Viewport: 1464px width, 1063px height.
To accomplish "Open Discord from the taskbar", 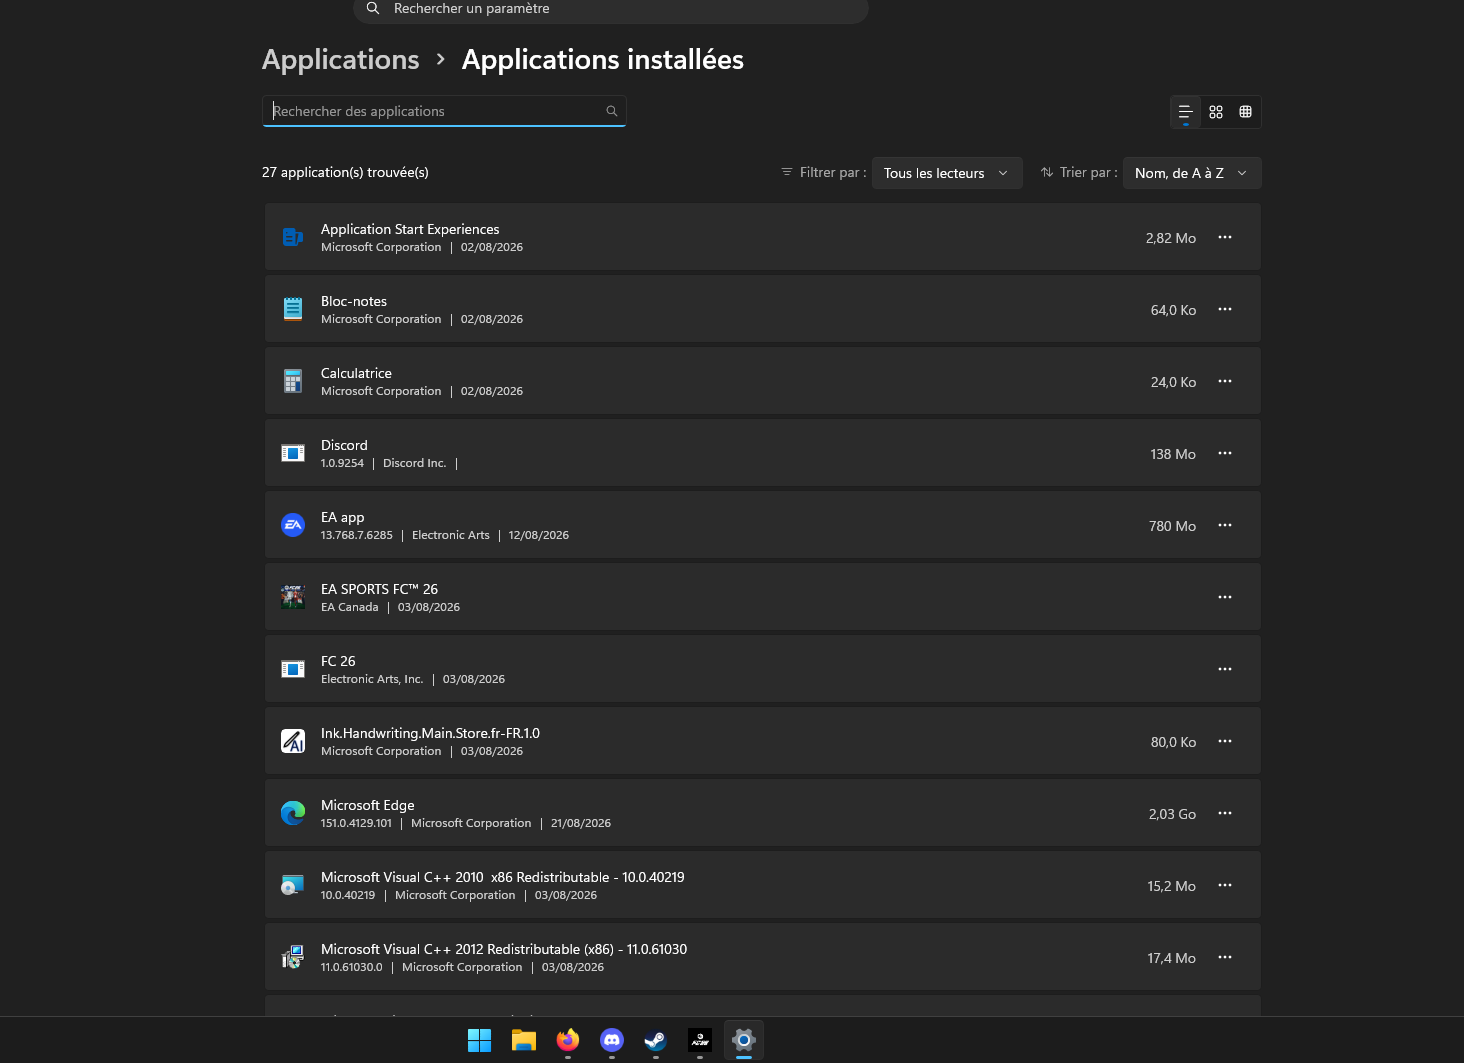I will pos(612,1040).
